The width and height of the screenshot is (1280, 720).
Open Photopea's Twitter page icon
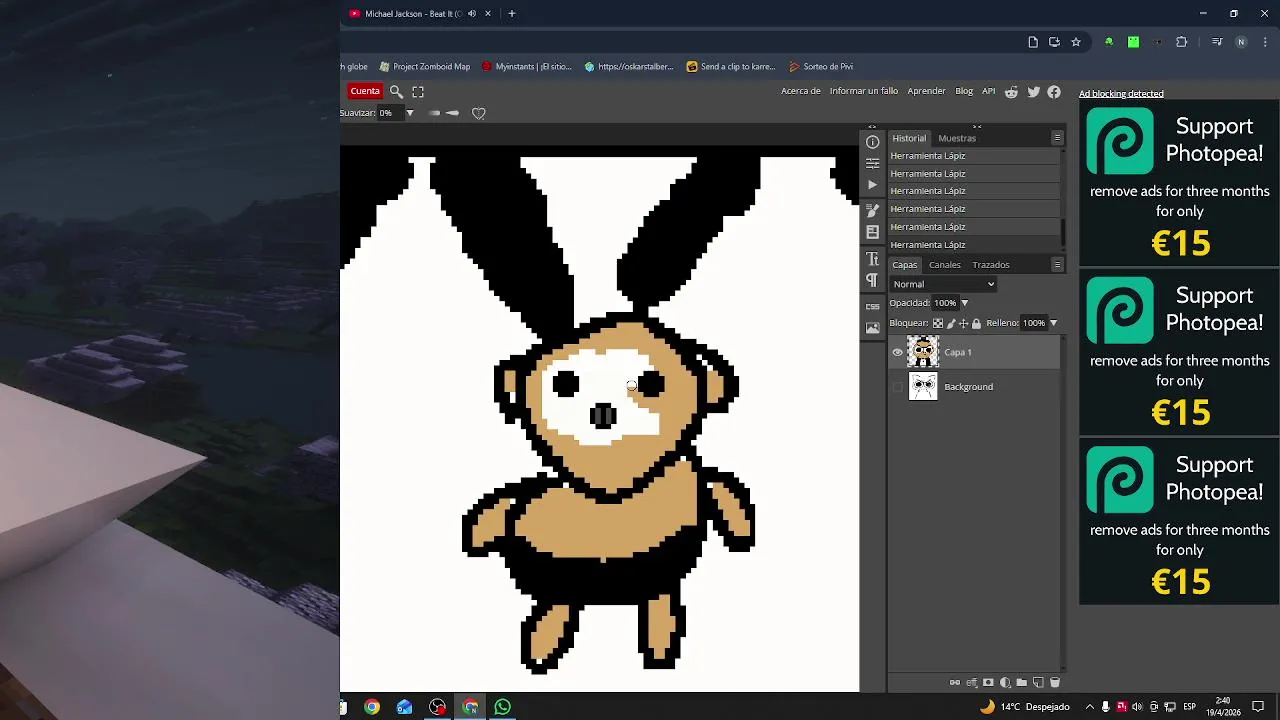coord(1033,91)
